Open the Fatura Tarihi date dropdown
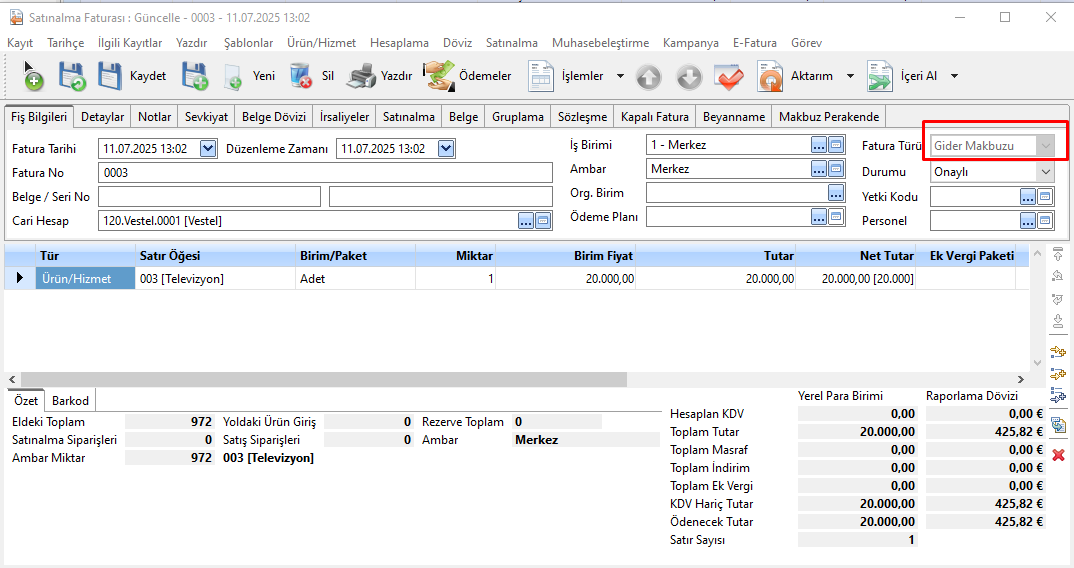 [208, 148]
